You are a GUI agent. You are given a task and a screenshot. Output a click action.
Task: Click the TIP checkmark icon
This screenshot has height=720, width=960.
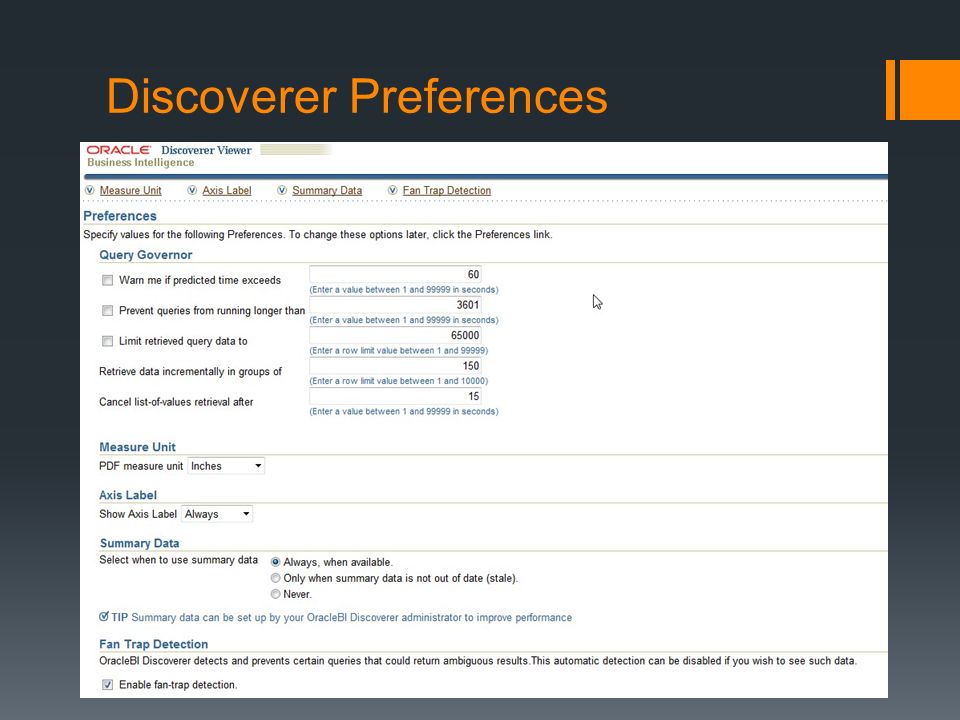[104, 617]
